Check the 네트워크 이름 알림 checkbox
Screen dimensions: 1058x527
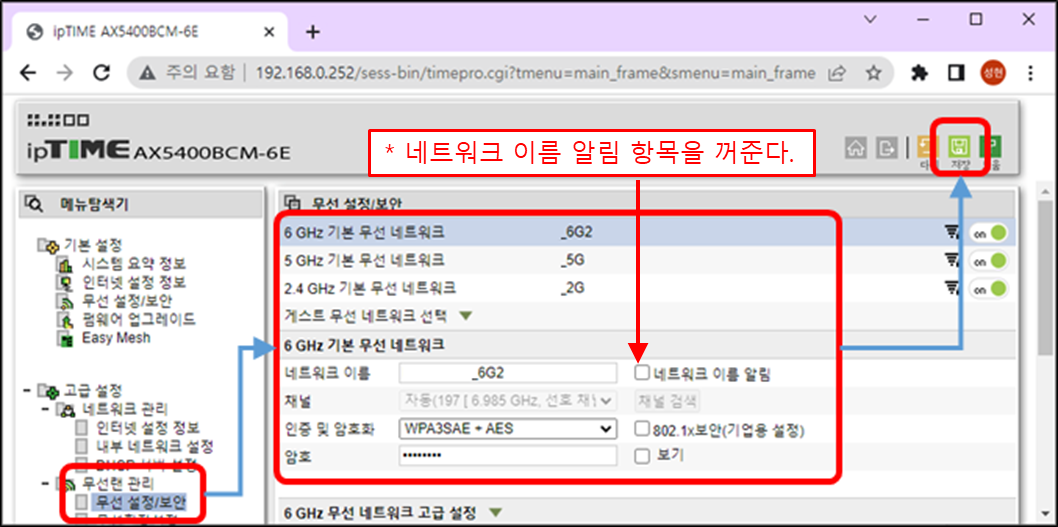(642, 373)
